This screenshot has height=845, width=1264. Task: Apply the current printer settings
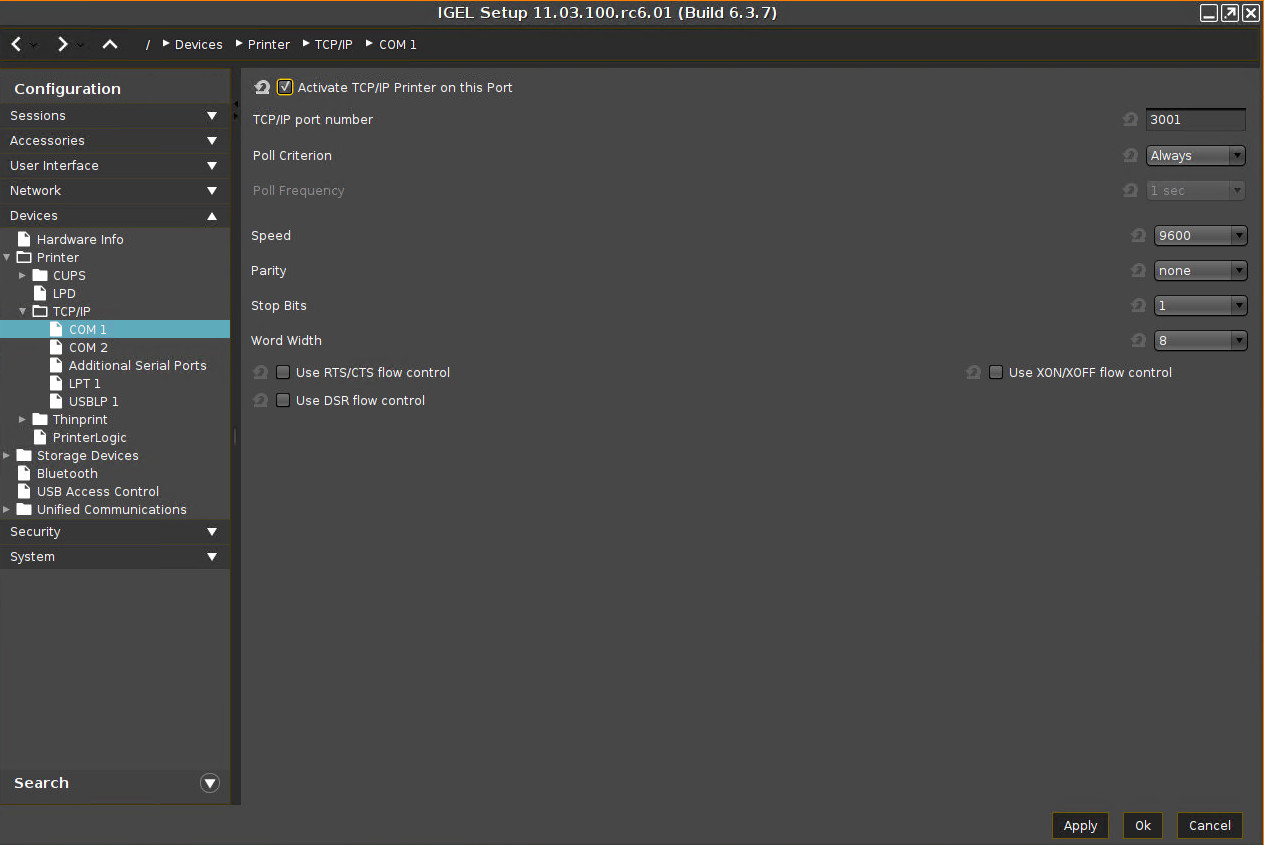pyautogui.click(x=1080, y=825)
